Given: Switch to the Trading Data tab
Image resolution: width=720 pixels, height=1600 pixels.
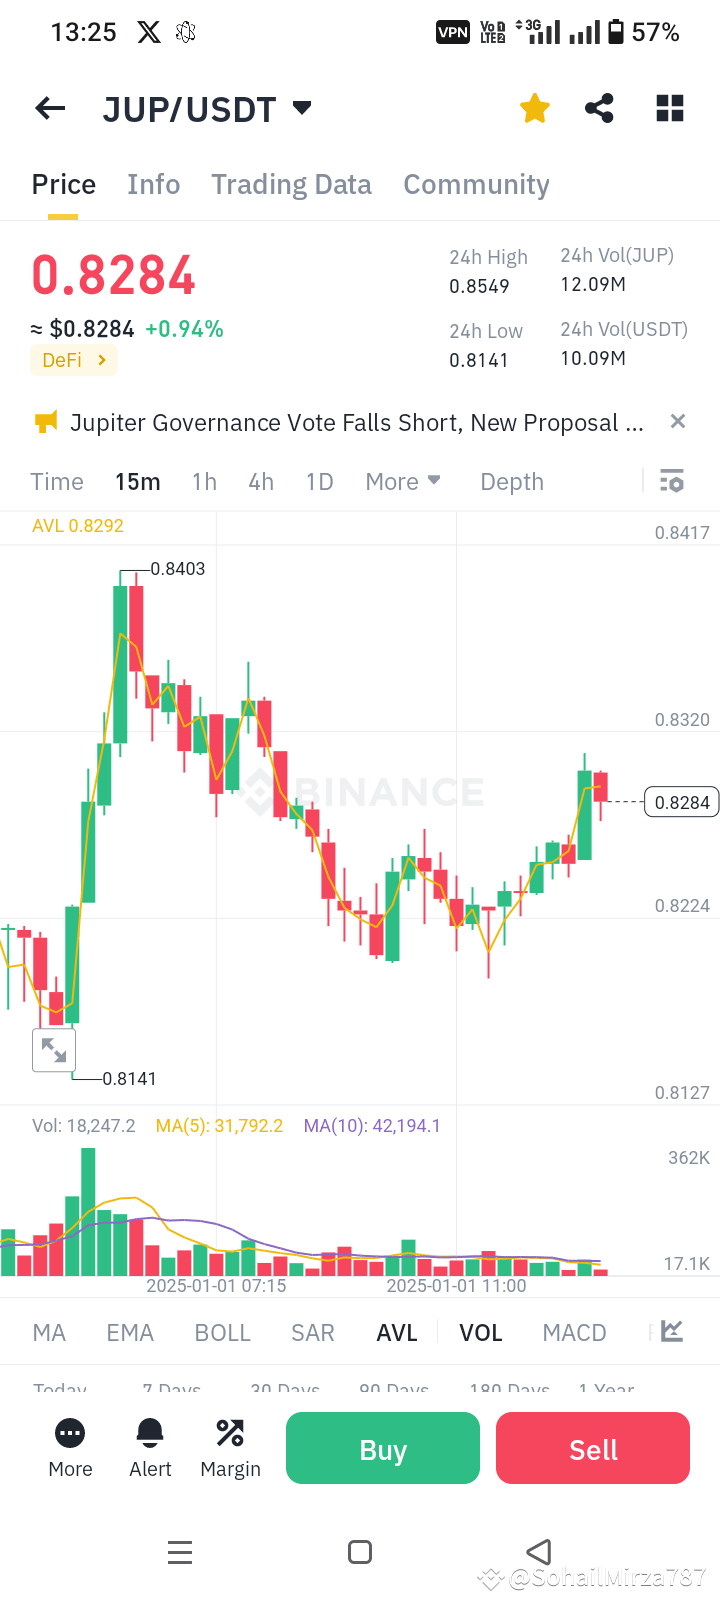Looking at the screenshot, I should 291,184.
